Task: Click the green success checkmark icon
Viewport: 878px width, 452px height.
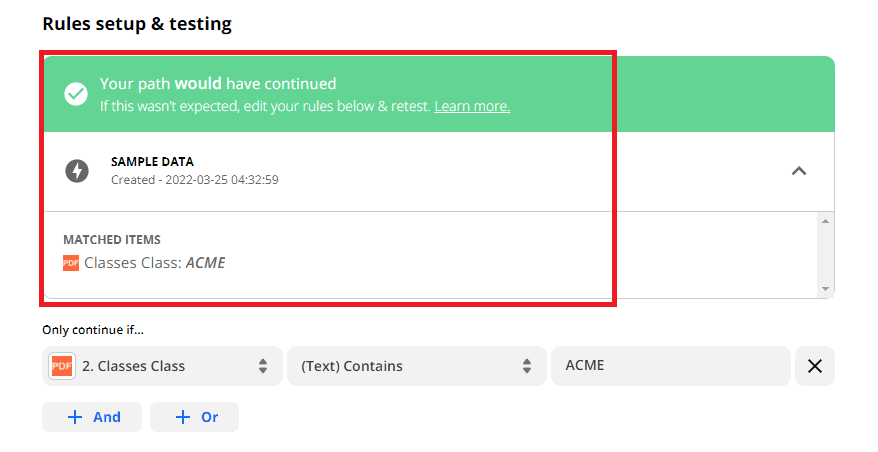Action: [76, 94]
